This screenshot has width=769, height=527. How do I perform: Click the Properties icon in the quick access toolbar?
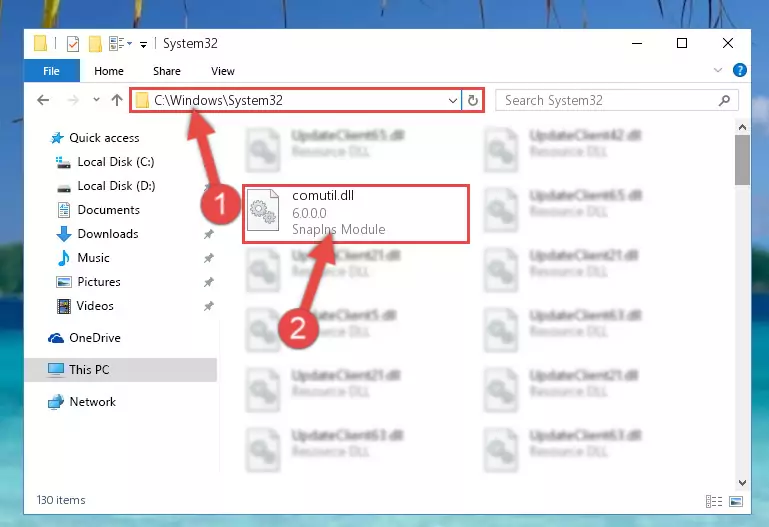[x=73, y=44]
